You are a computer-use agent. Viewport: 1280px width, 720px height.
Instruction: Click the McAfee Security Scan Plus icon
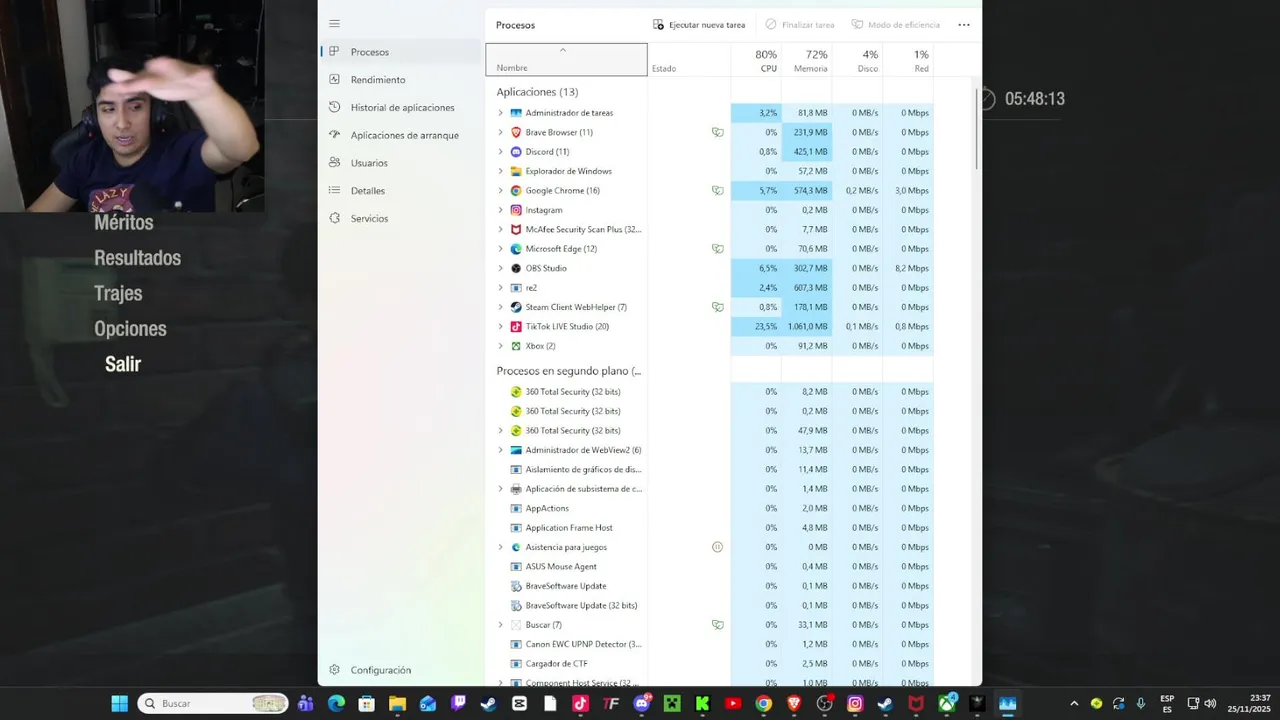pyautogui.click(x=516, y=229)
